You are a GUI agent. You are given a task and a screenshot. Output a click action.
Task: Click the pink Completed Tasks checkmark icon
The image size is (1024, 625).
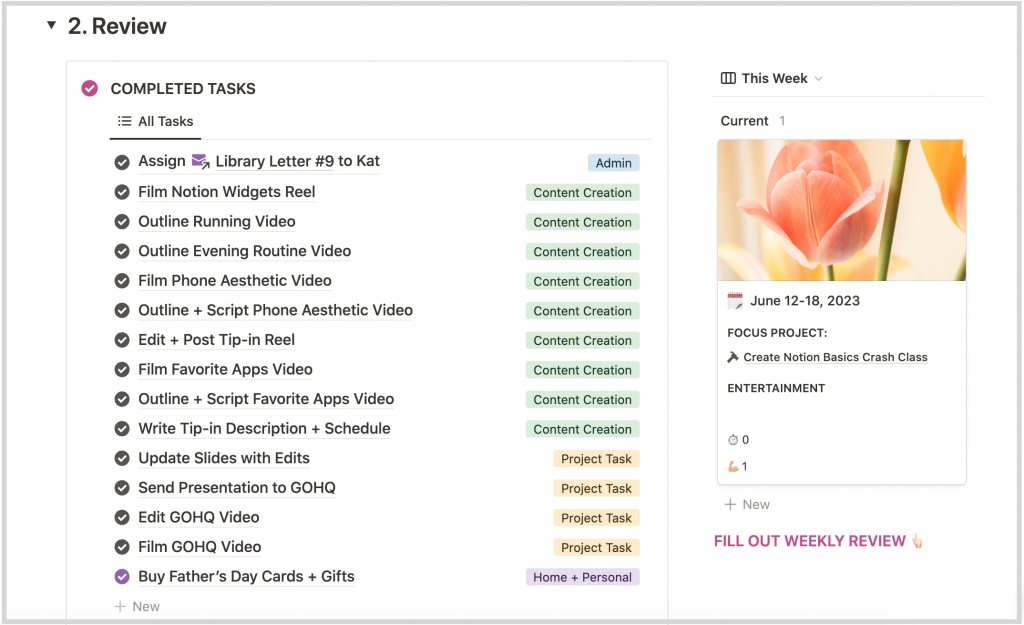[89, 88]
